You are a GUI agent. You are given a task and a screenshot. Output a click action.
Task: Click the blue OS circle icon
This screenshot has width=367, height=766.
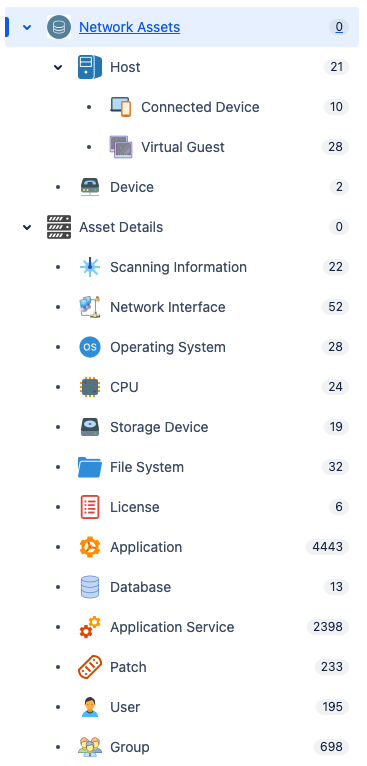90,347
